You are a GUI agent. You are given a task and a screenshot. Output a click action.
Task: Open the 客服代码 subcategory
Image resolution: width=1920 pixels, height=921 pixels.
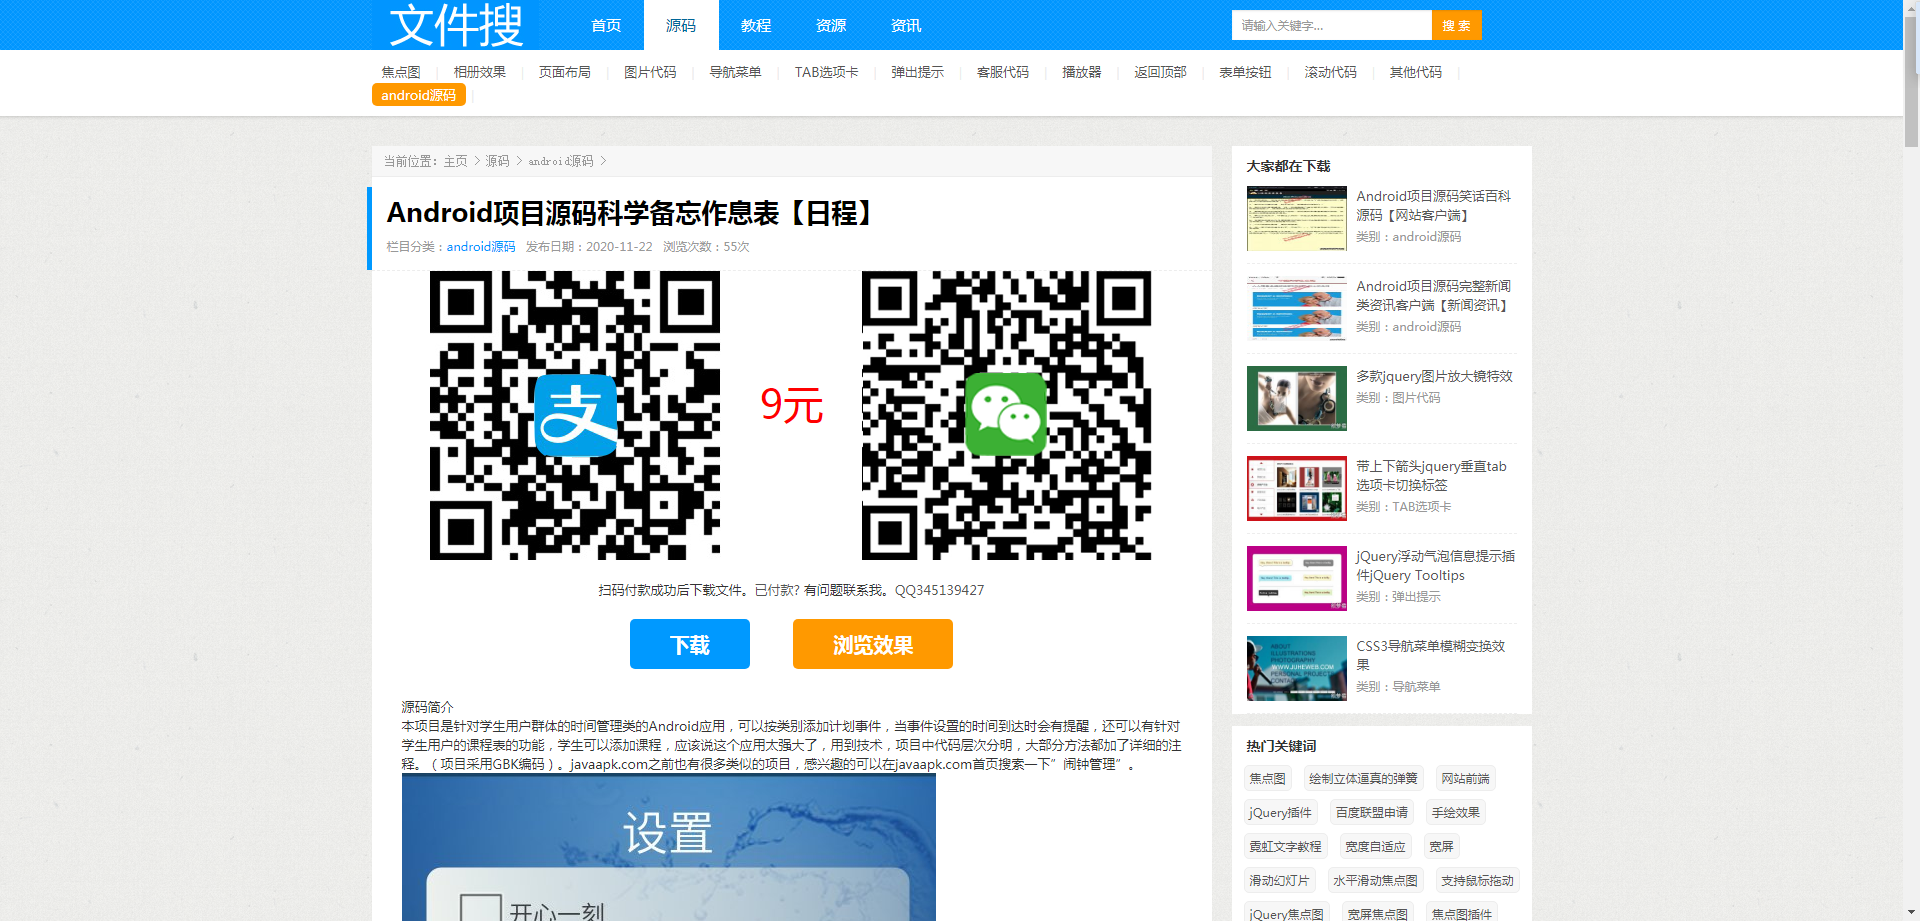pos(1003,72)
